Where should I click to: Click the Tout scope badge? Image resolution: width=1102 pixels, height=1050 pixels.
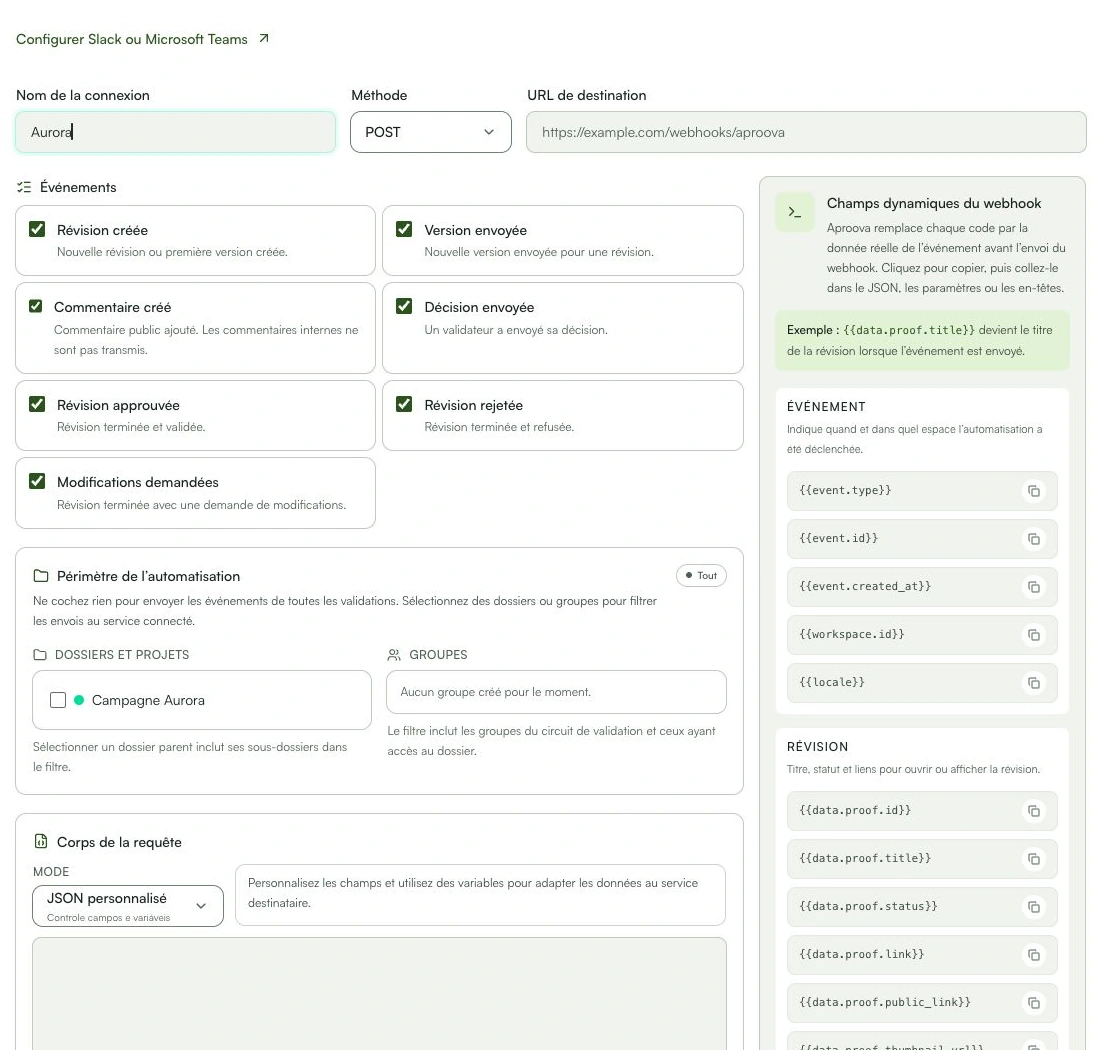701,576
